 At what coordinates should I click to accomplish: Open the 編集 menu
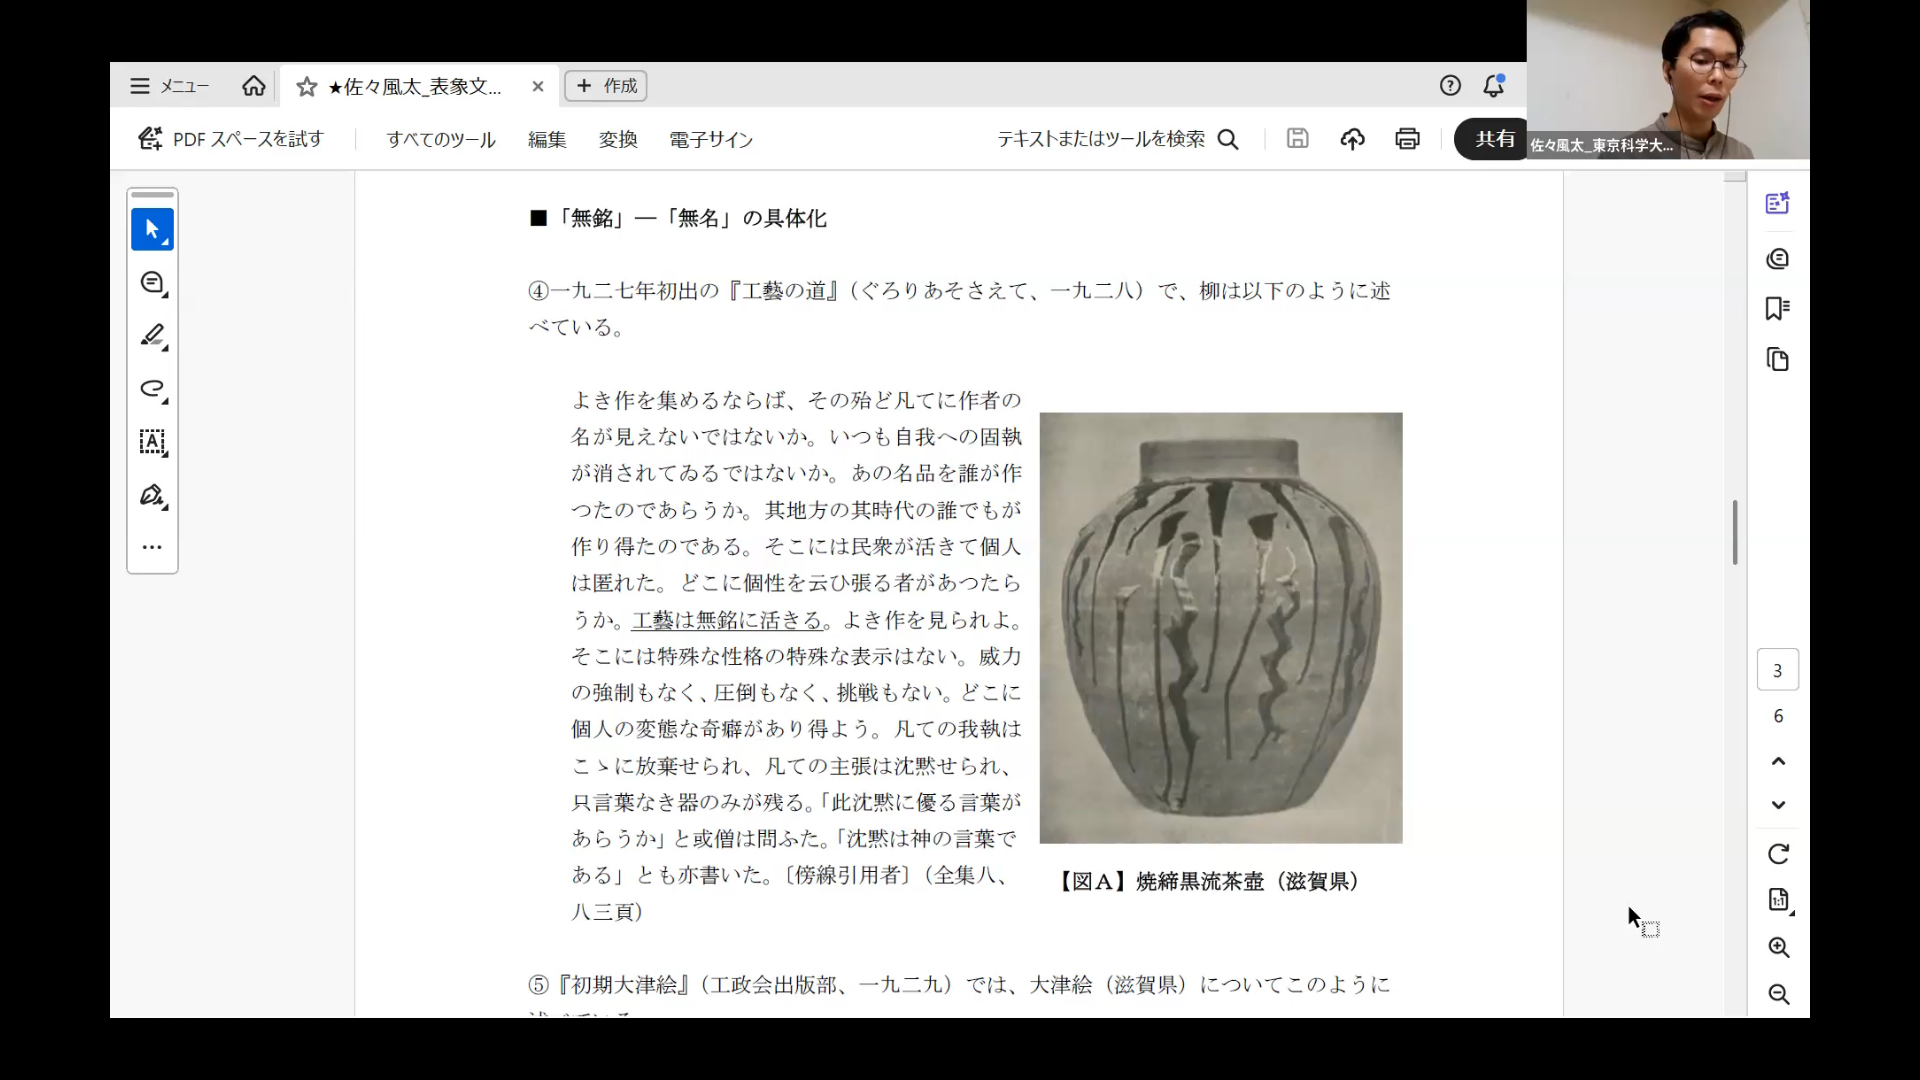point(547,140)
